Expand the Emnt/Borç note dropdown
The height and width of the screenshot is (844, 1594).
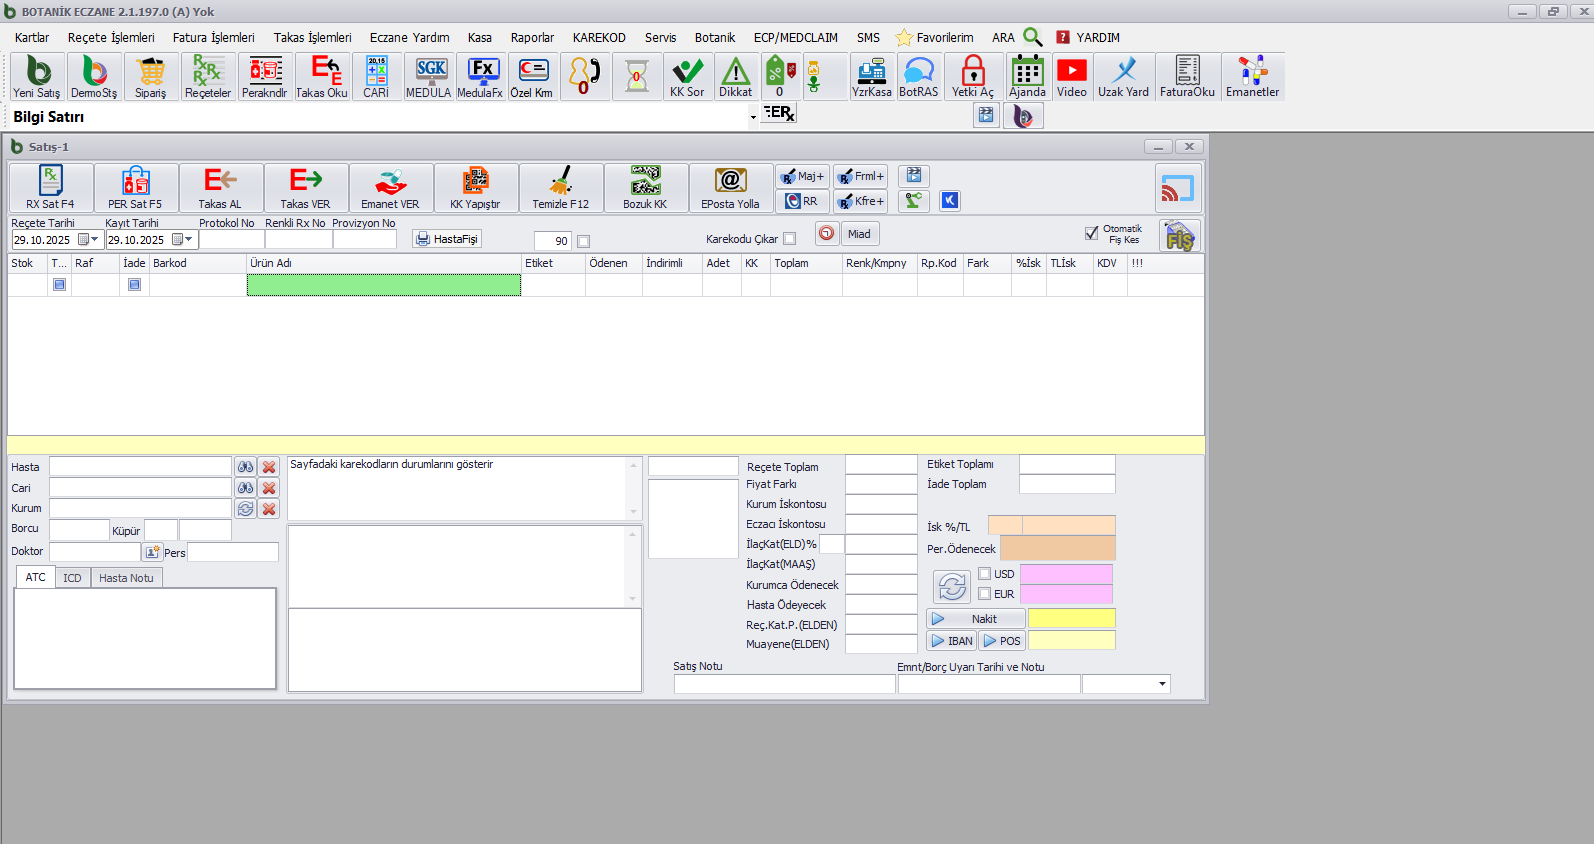click(1162, 684)
